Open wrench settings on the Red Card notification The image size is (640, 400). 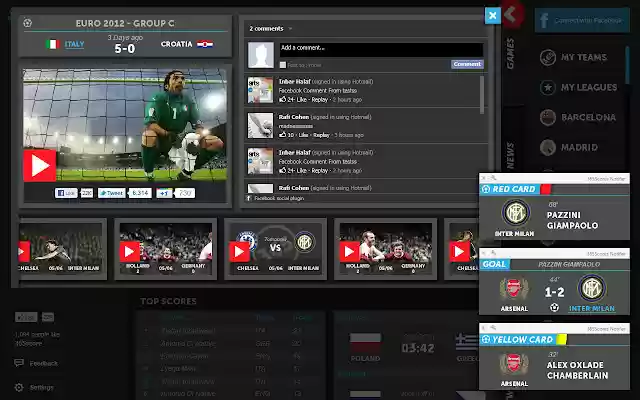click(x=493, y=178)
